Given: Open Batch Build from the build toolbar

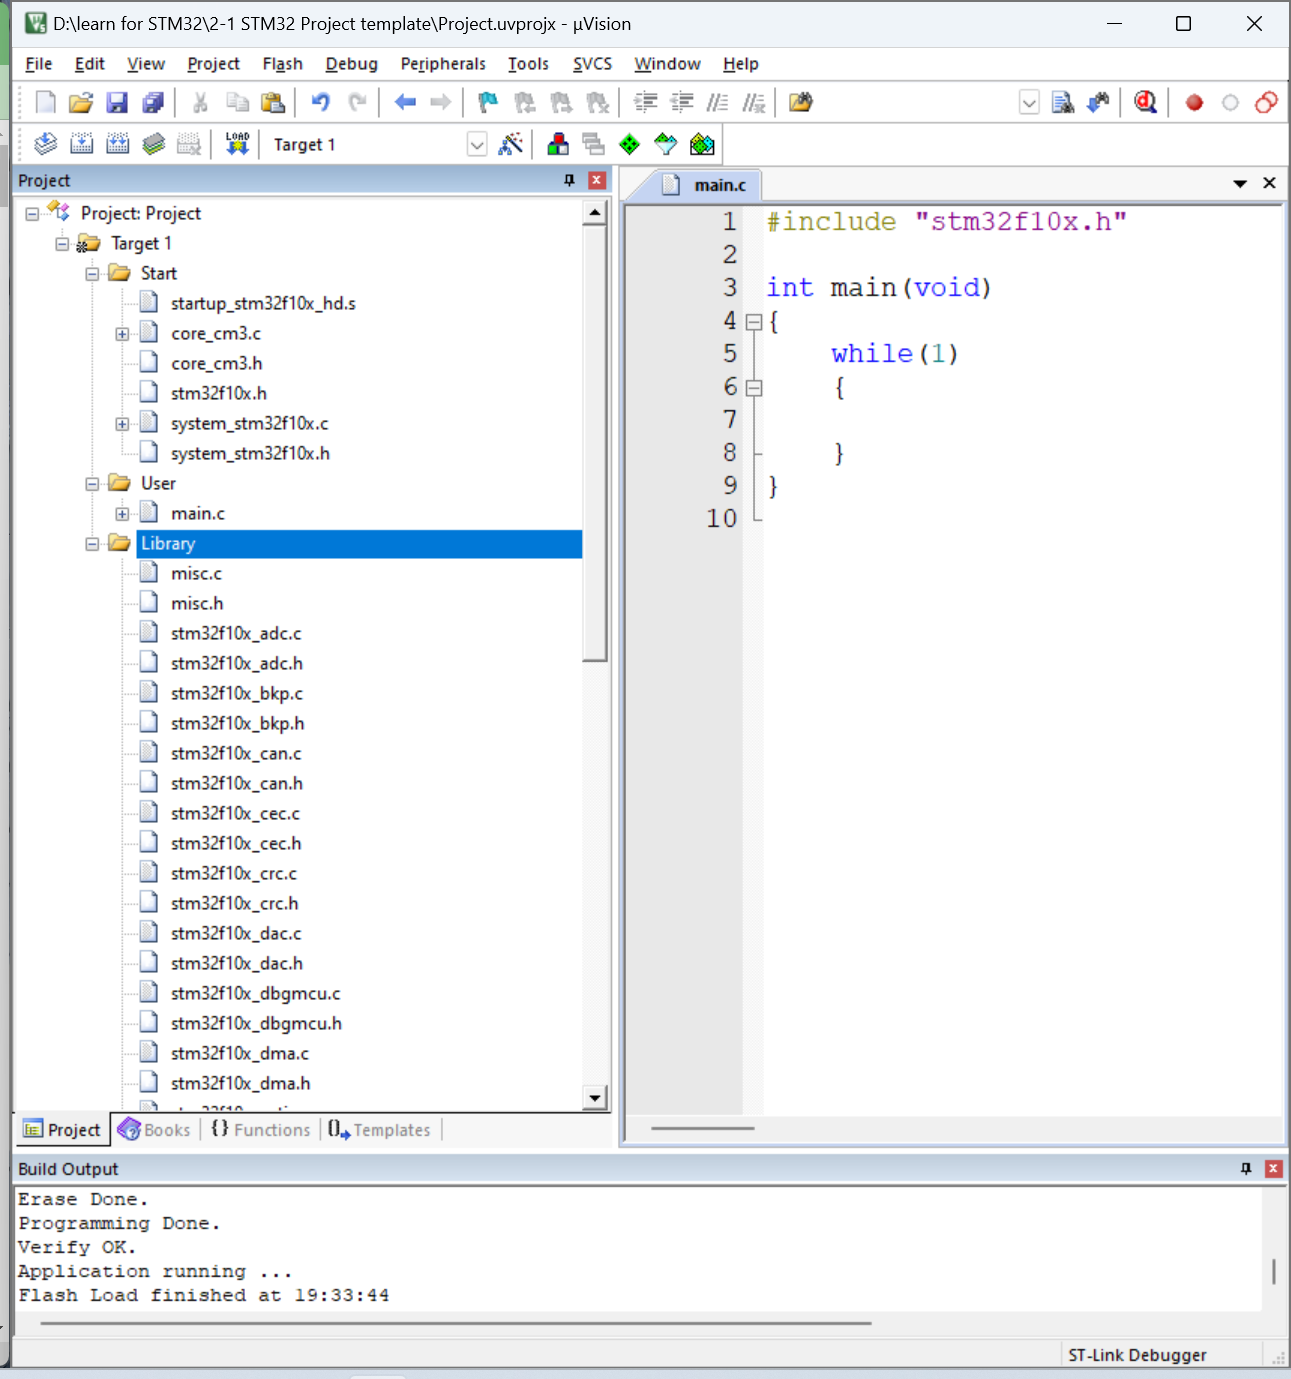Looking at the screenshot, I should (154, 144).
